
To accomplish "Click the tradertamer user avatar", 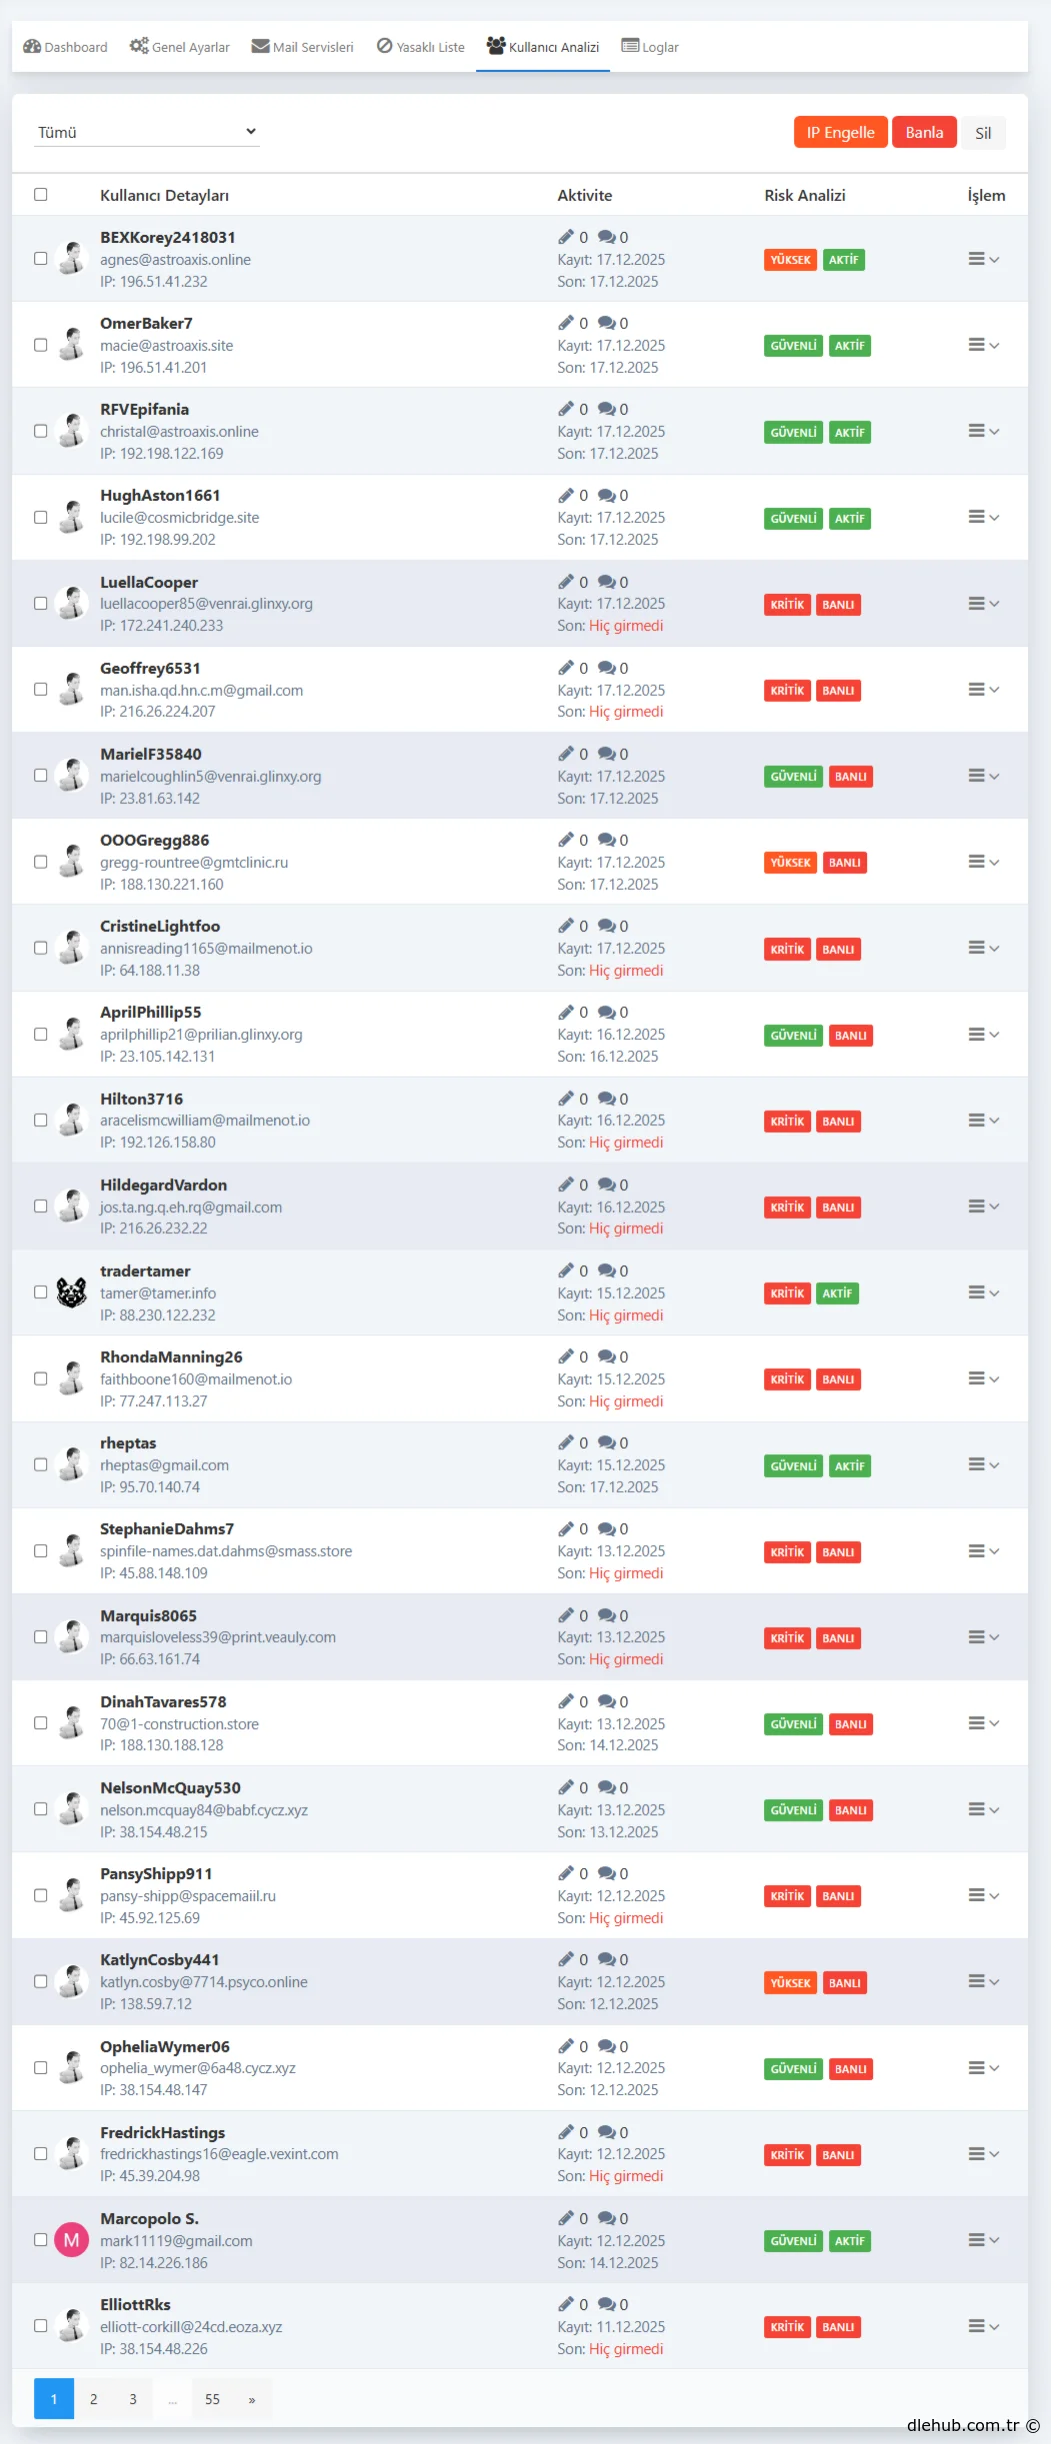I will coord(71,1292).
